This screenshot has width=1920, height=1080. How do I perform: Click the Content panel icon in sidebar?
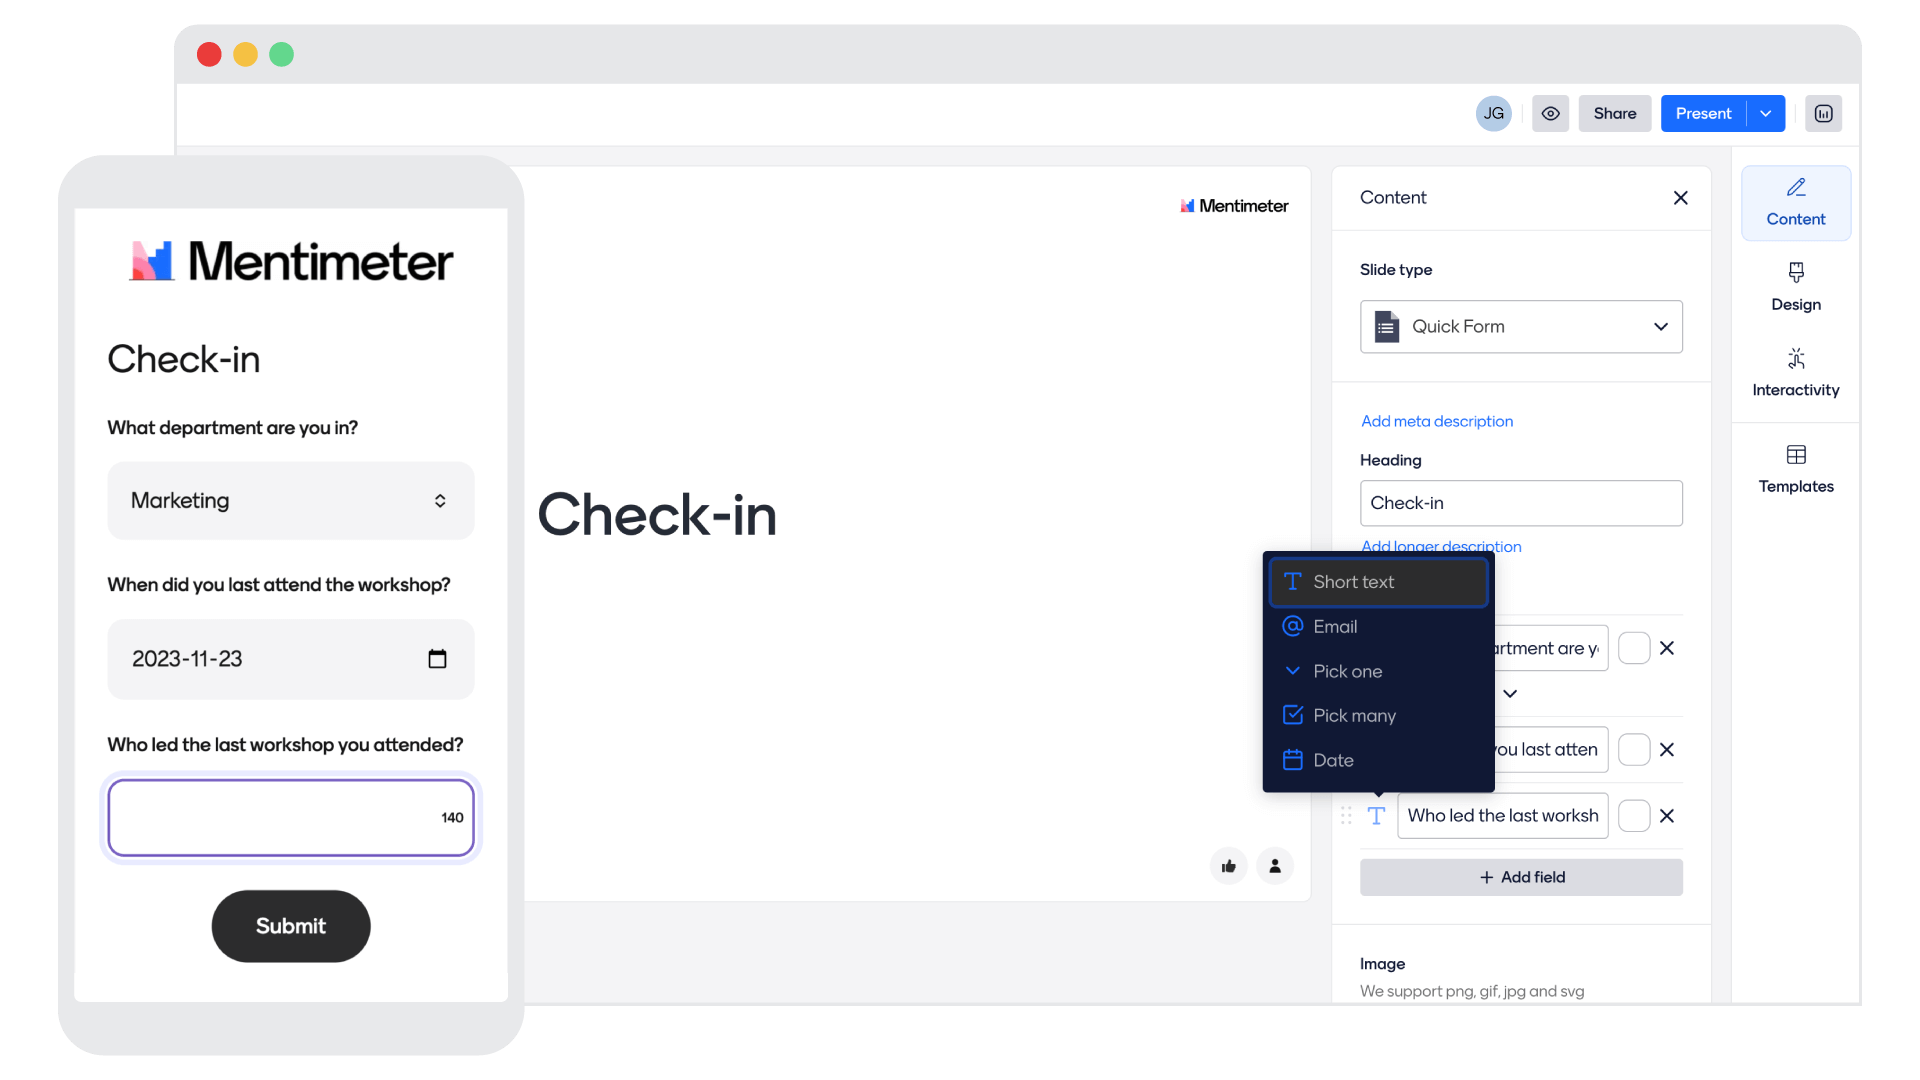coord(1795,200)
